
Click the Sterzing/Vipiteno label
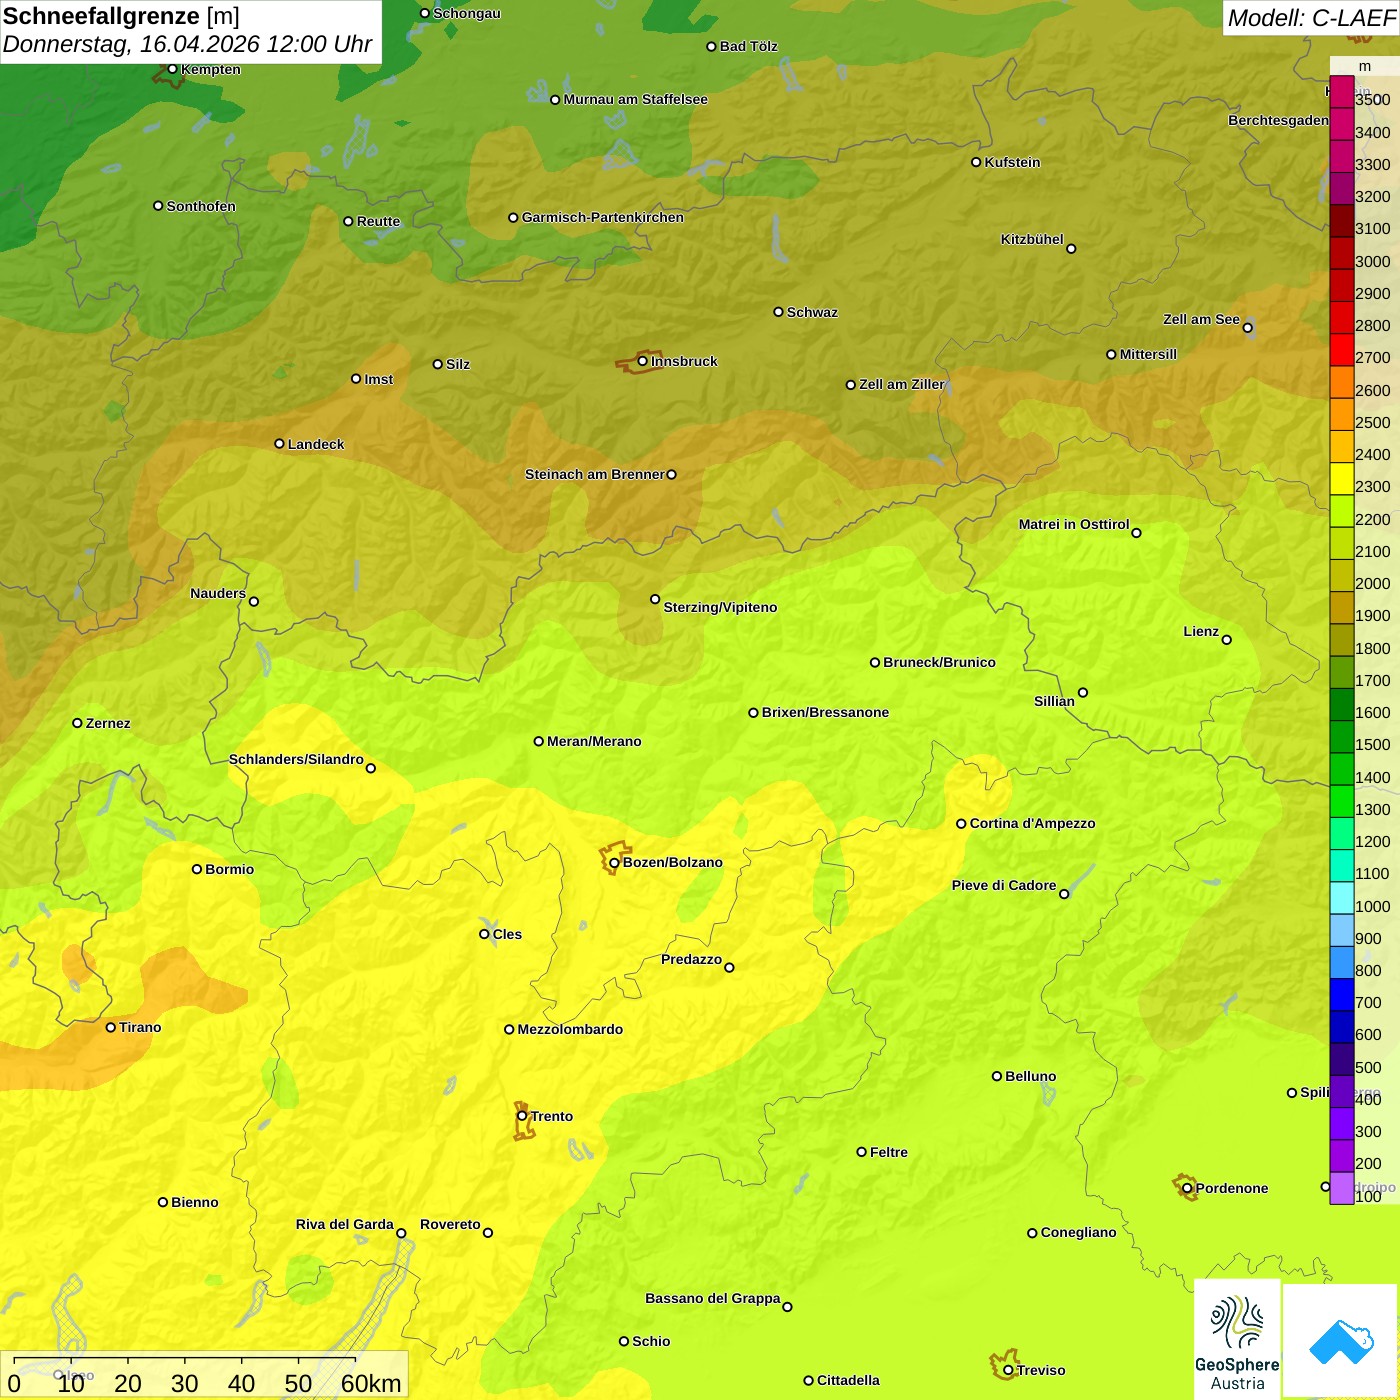[720, 607]
